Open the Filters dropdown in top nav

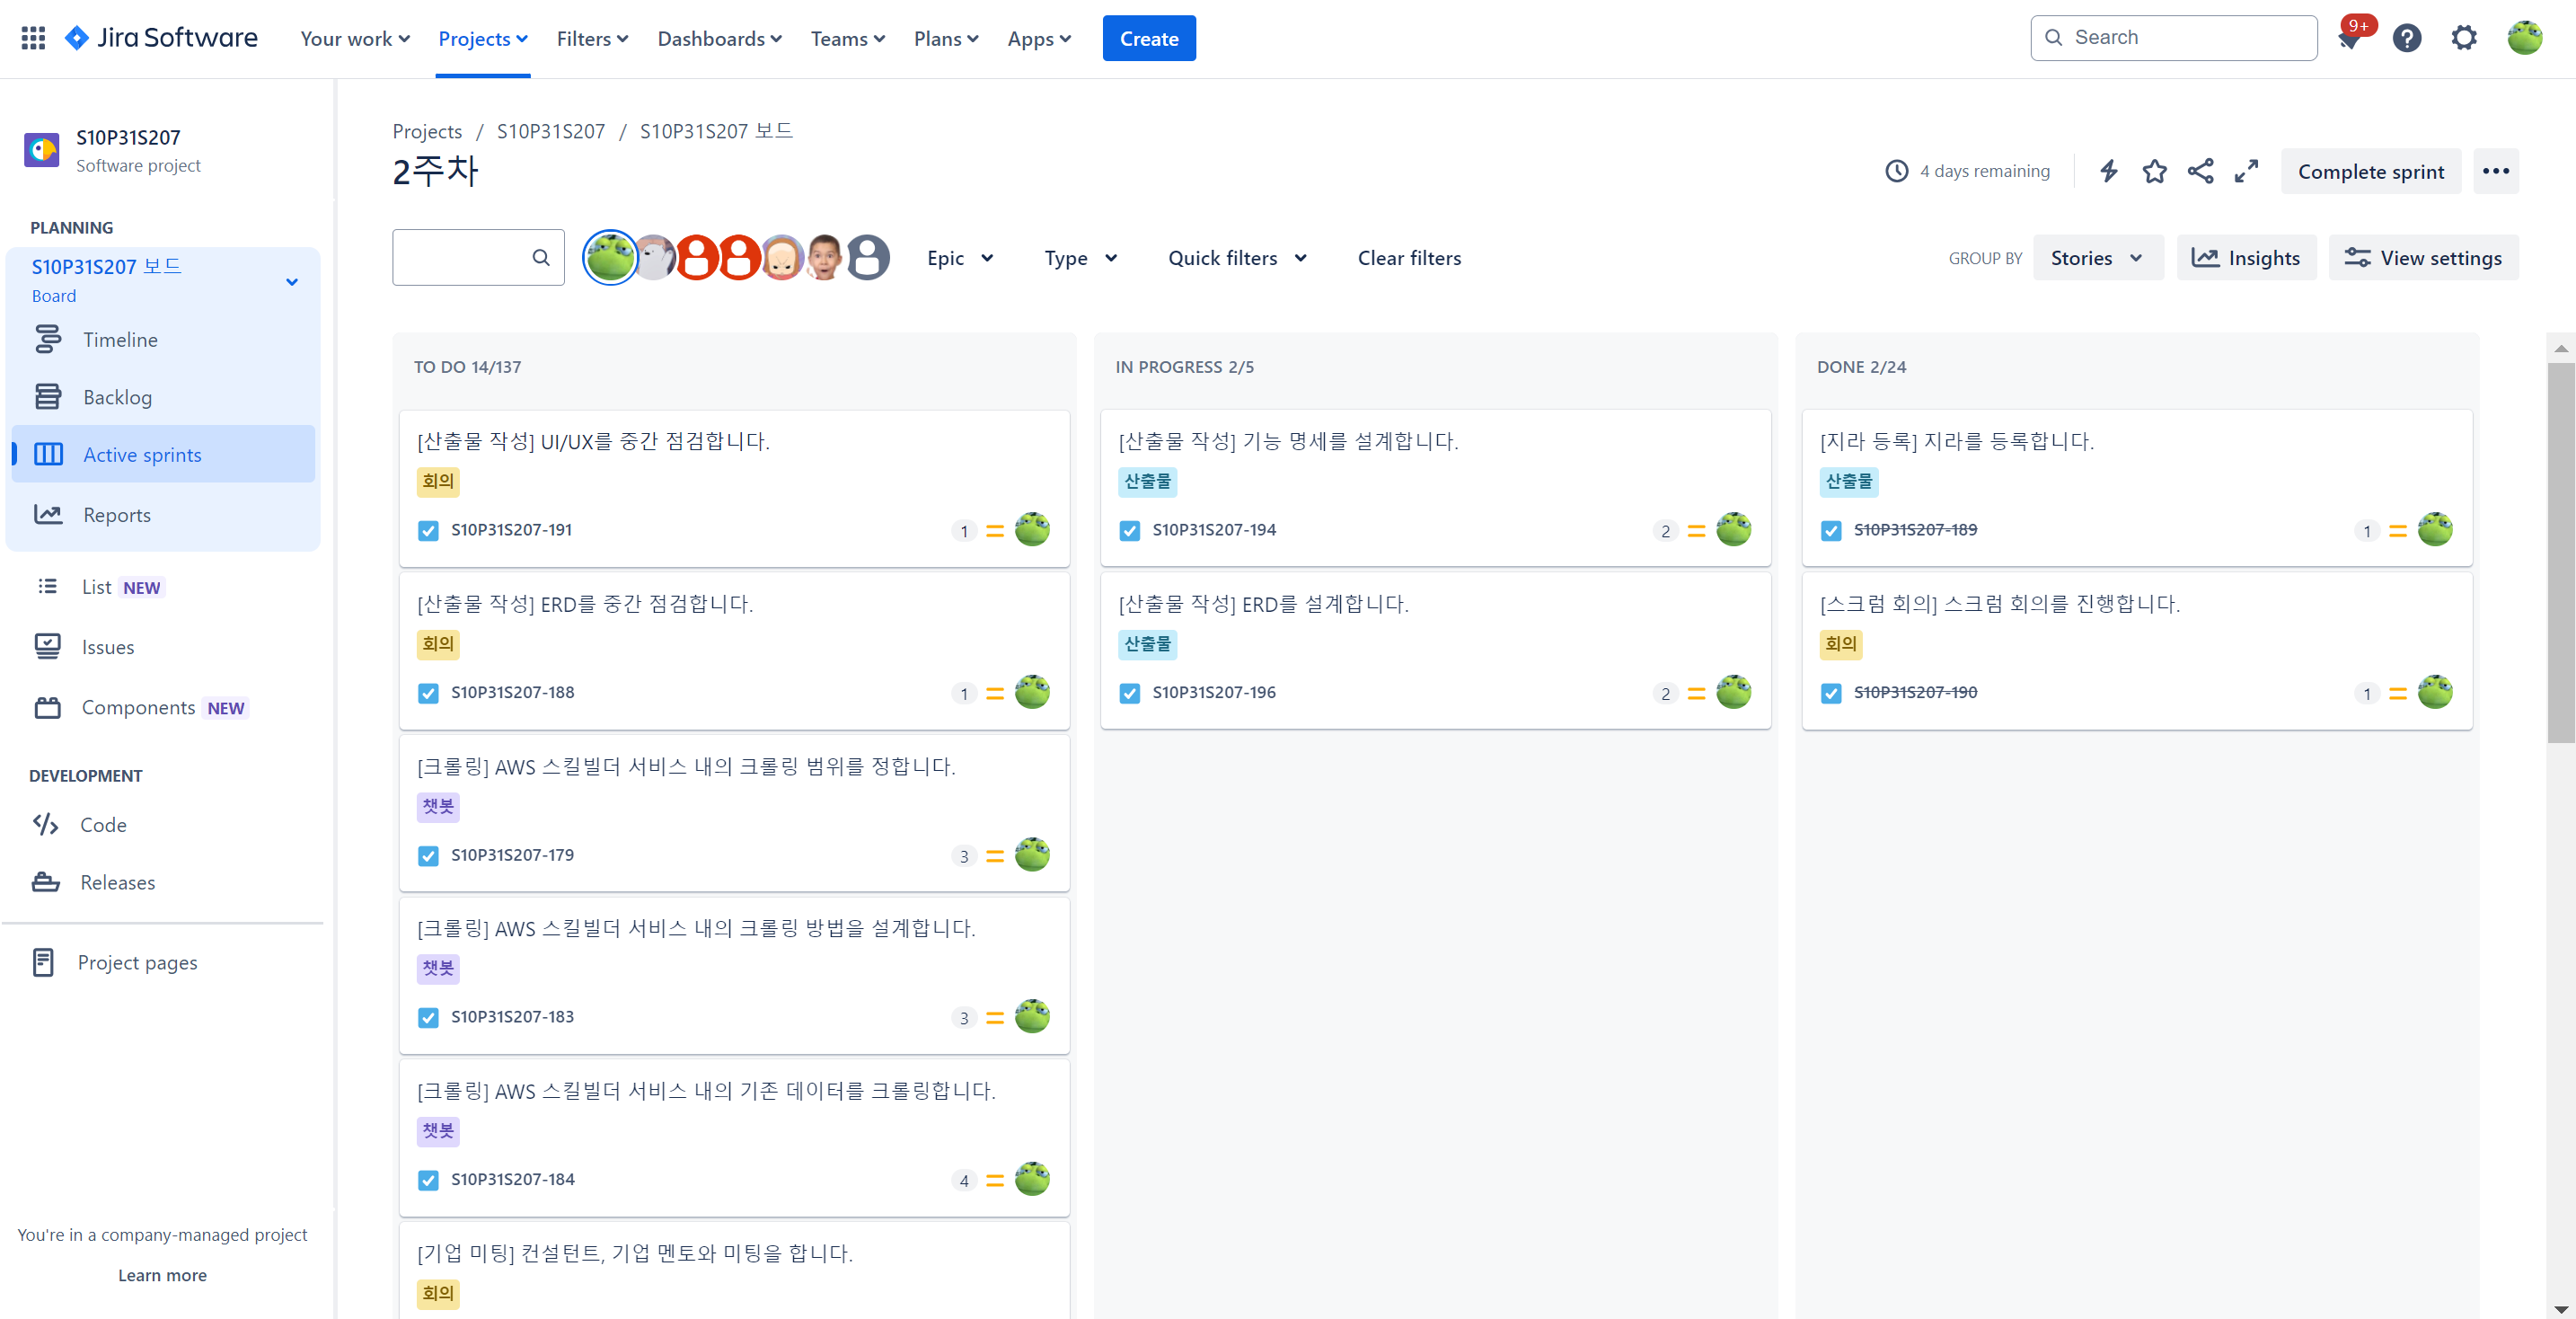pyautogui.click(x=592, y=39)
